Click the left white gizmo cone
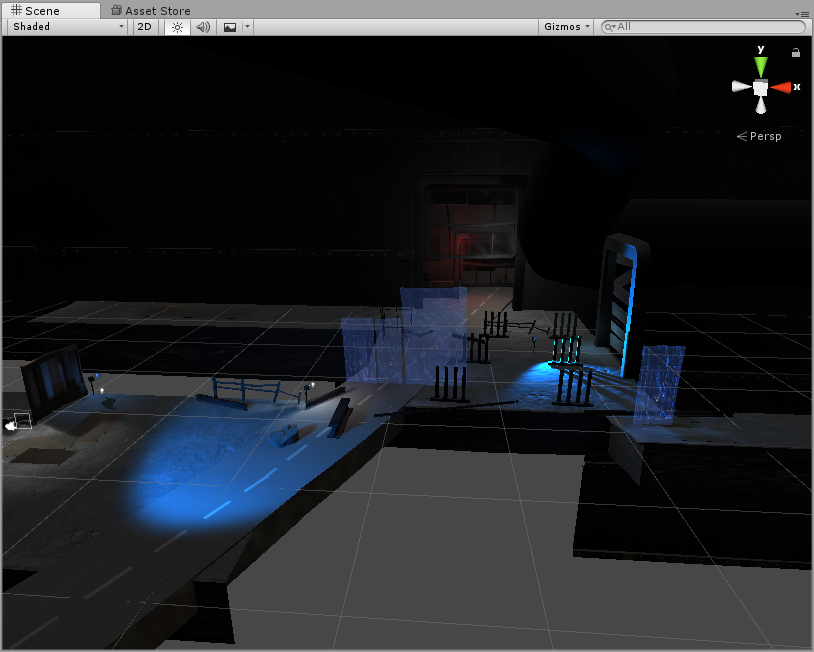Viewport: 814px width, 652px height. [x=740, y=88]
